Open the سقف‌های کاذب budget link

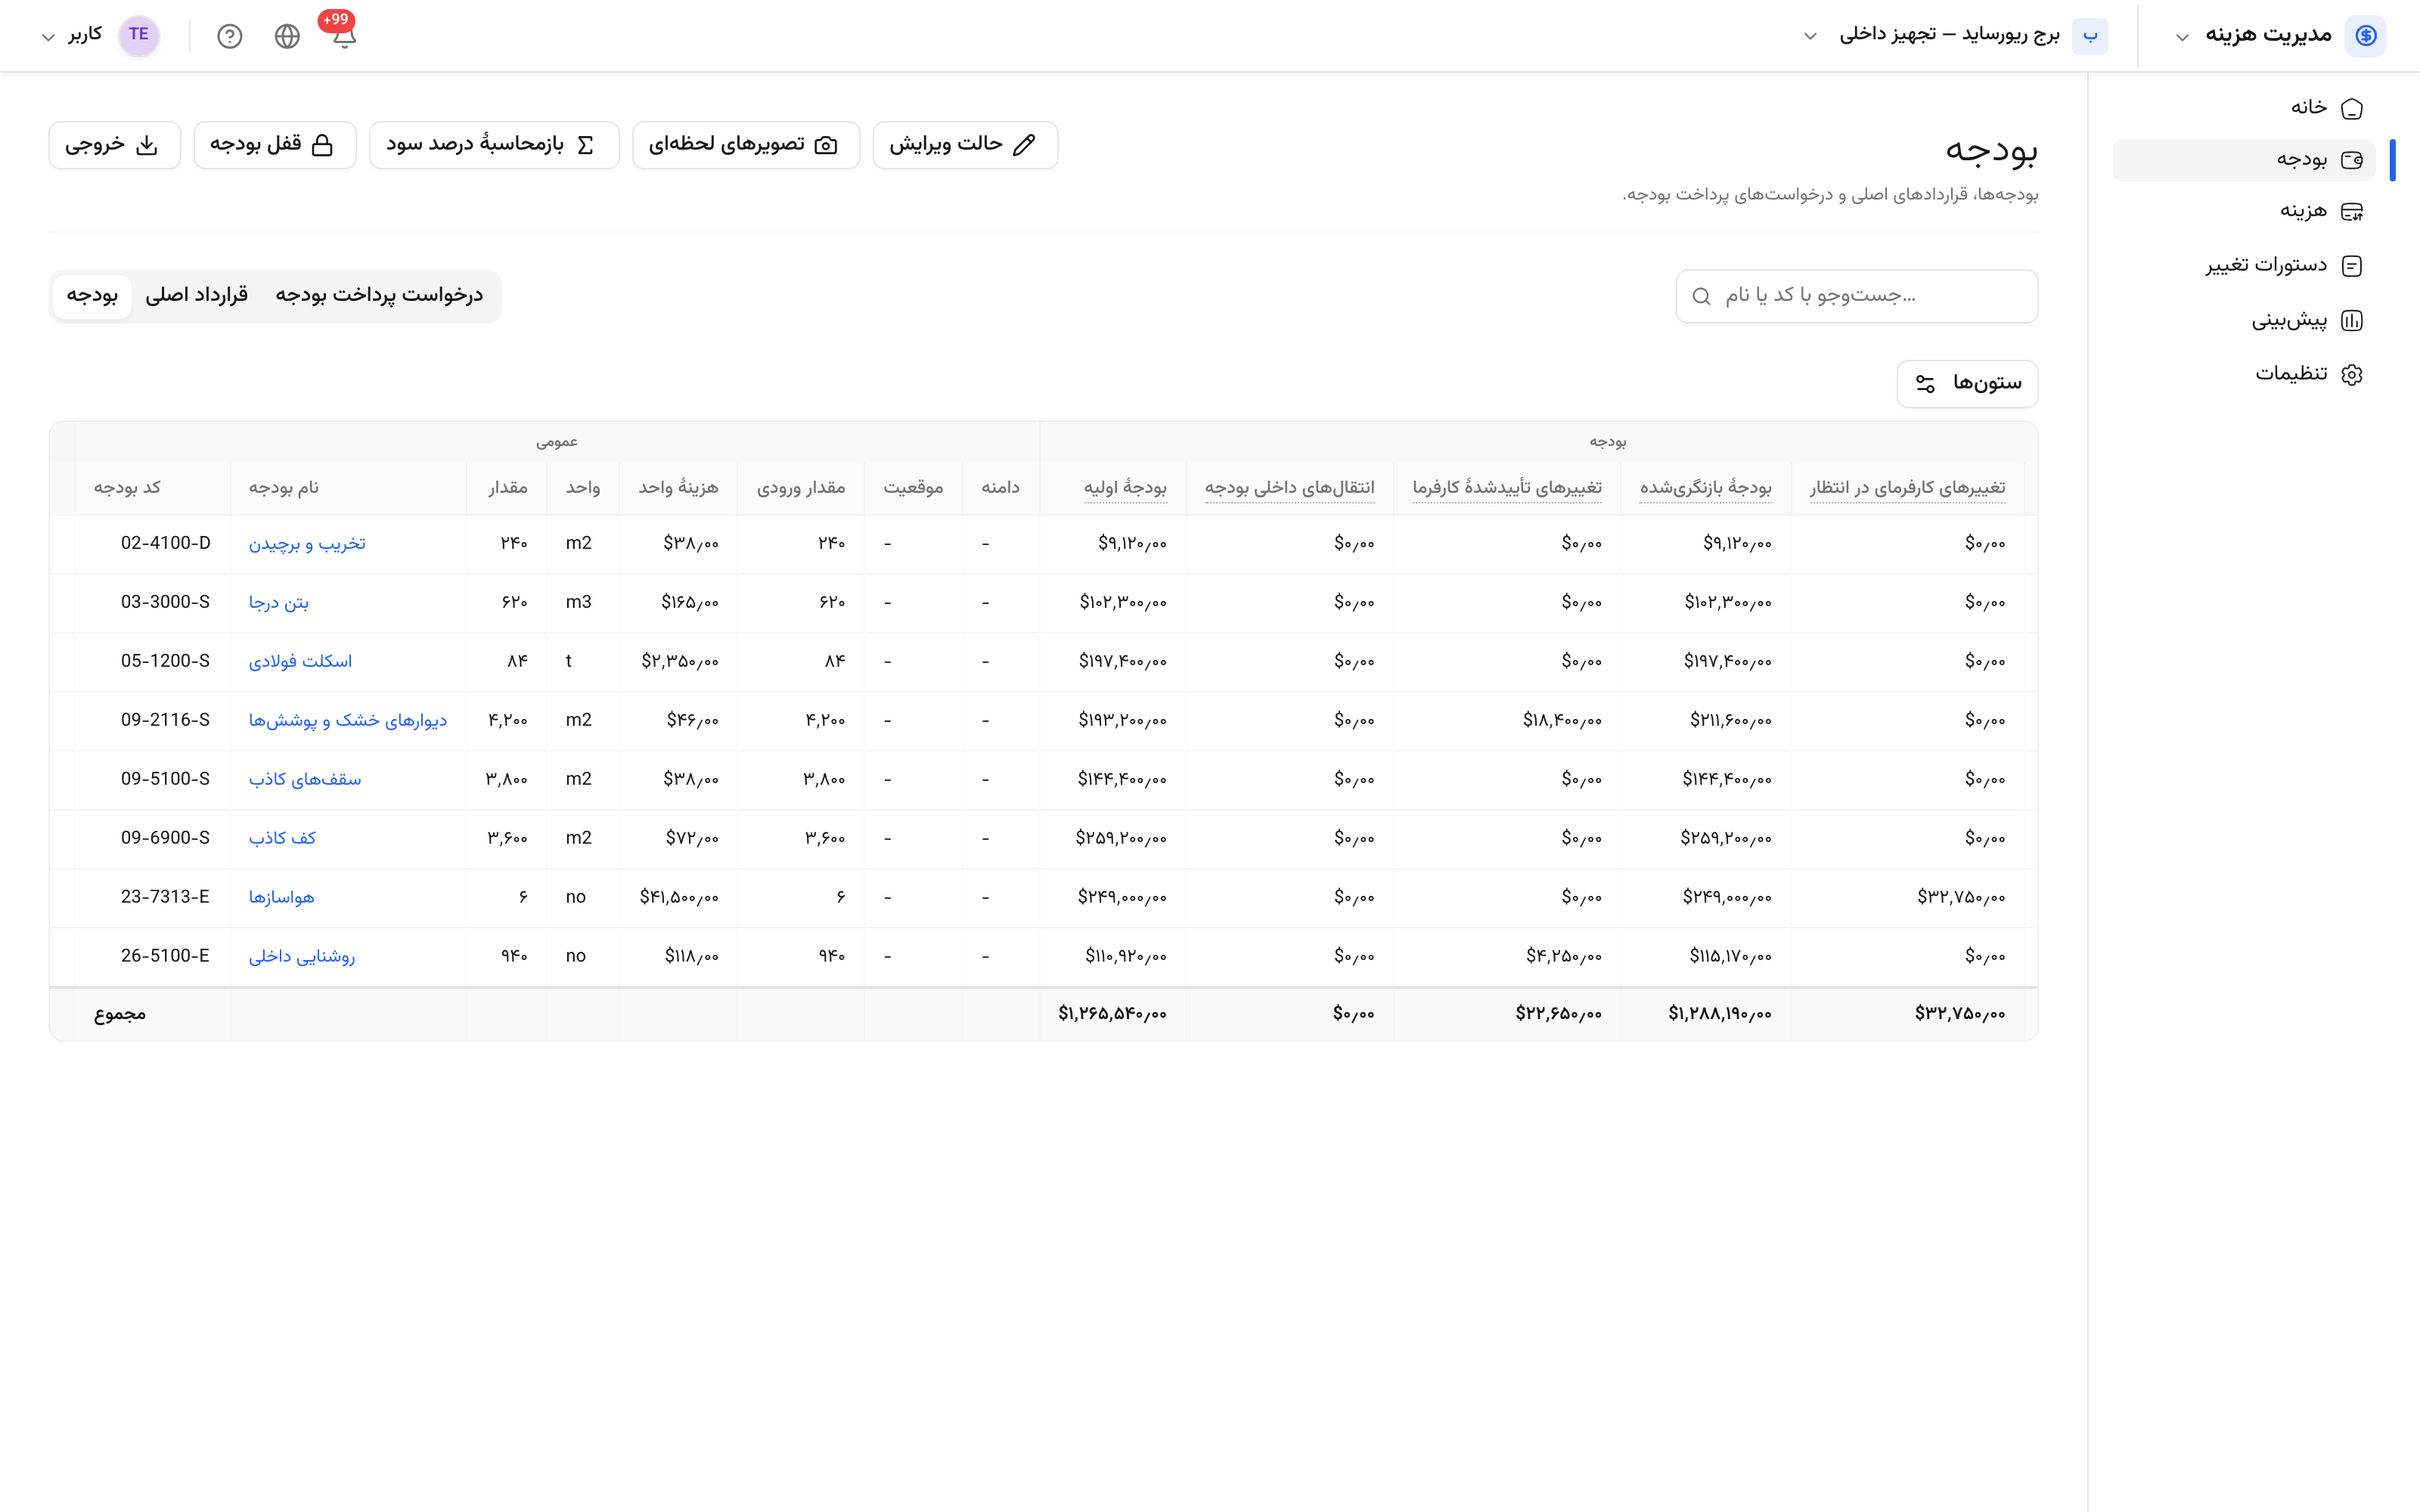point(305,780)
